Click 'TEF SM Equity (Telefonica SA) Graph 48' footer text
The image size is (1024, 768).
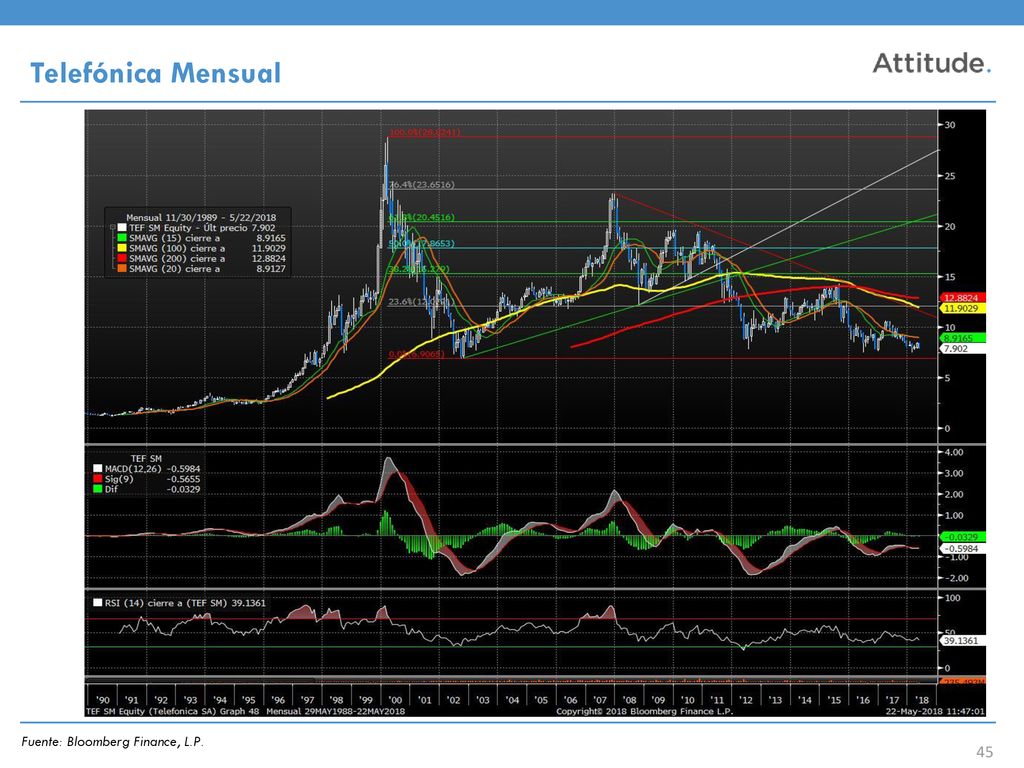point(172,711)
